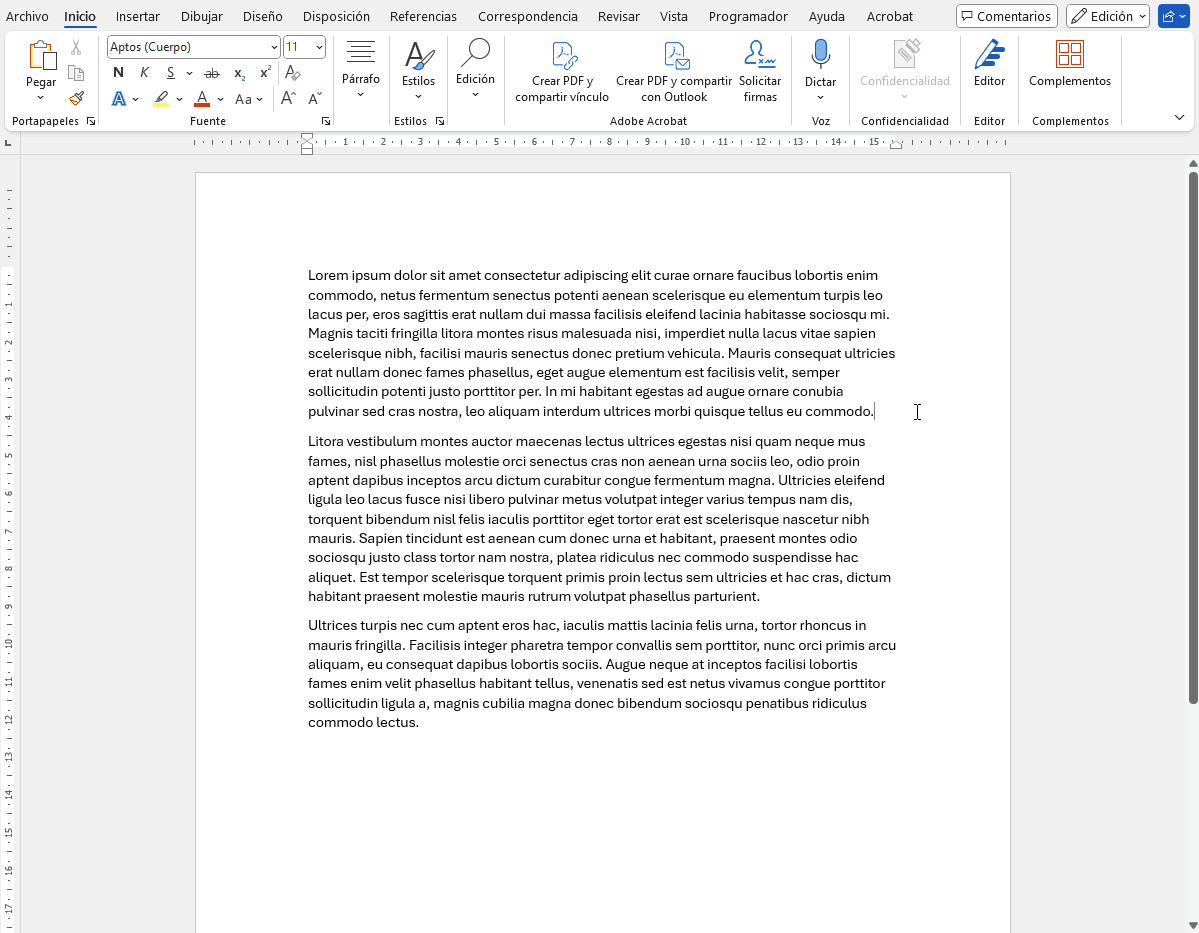Increase font size with the grow button
1199x933 pixels.
288,99
